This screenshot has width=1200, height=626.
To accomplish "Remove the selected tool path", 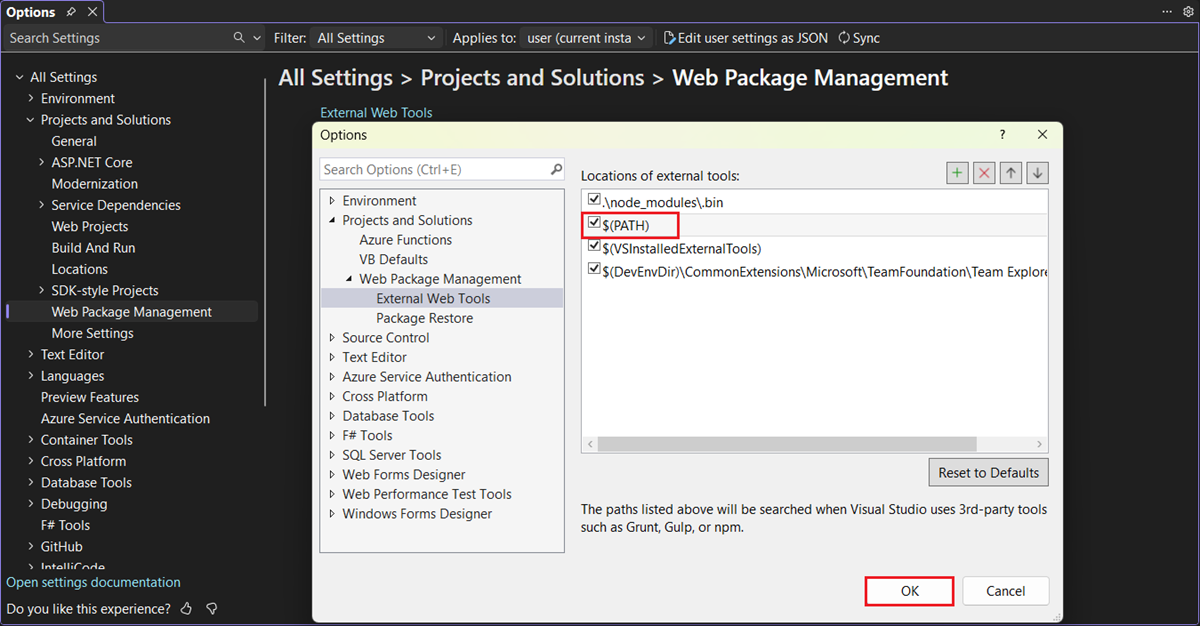I will (983, 172).
